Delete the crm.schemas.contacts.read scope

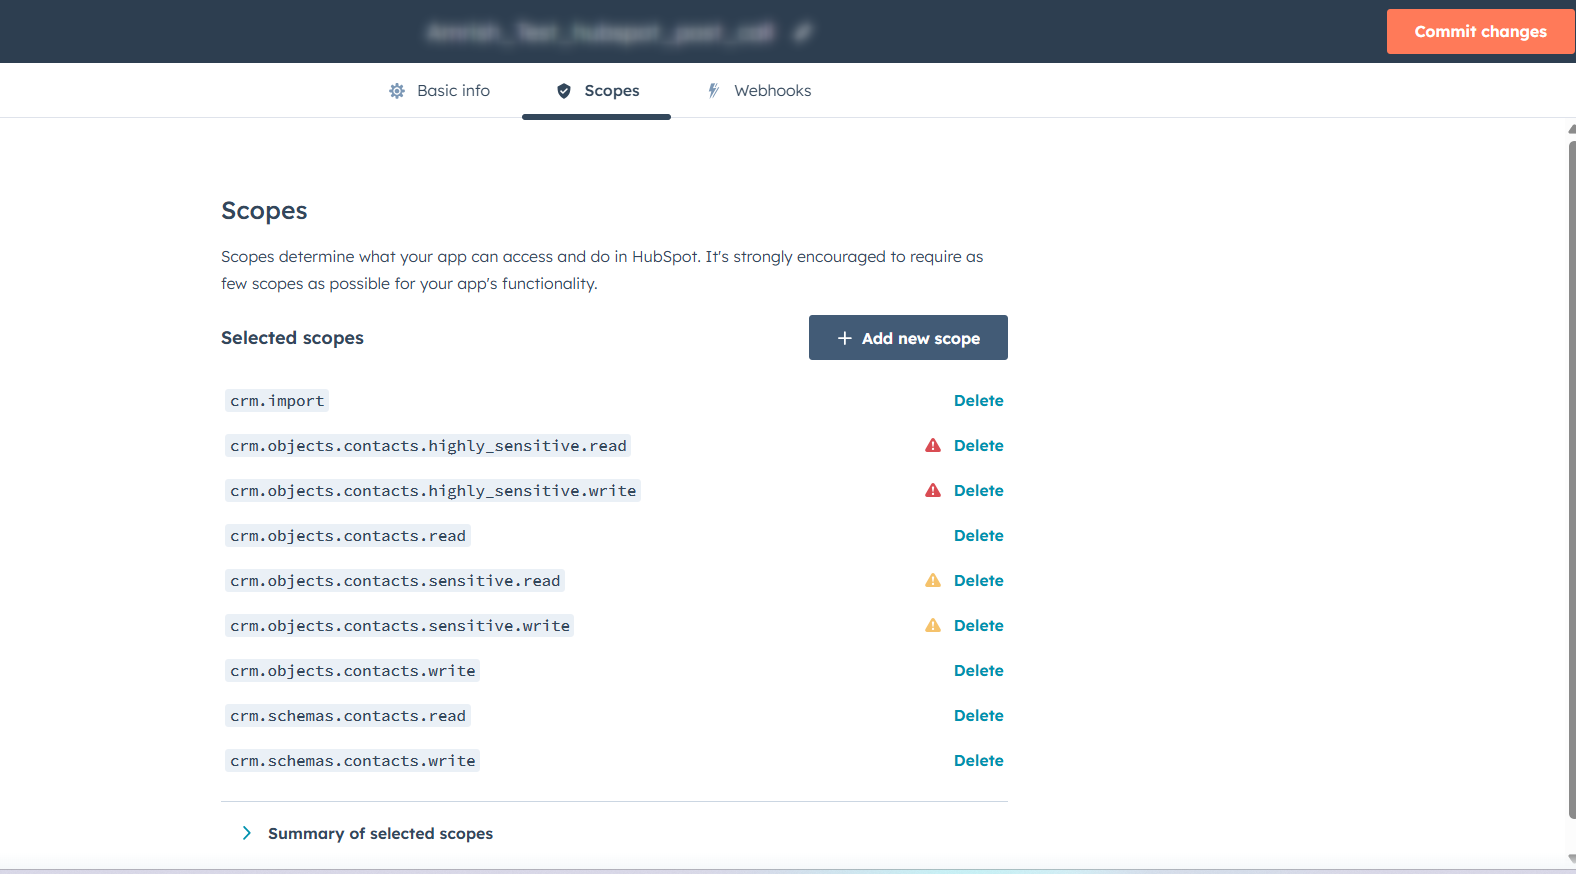pos(978,716)
